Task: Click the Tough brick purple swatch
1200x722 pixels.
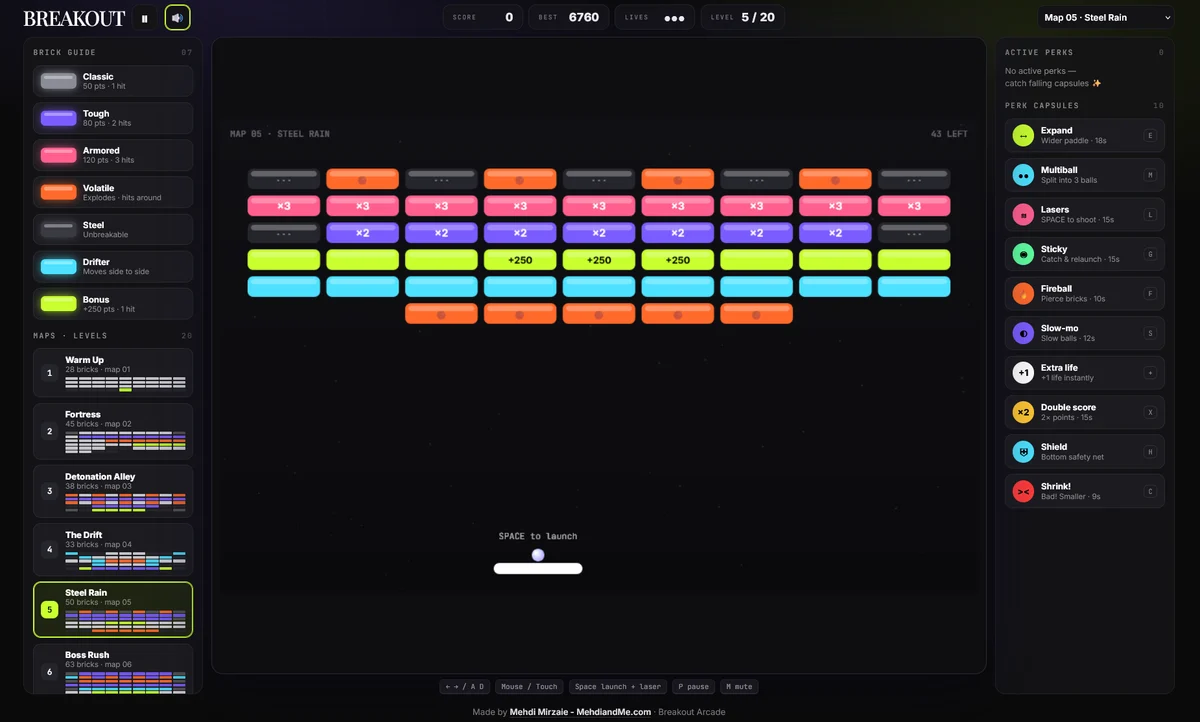Action: coord(58,118)
